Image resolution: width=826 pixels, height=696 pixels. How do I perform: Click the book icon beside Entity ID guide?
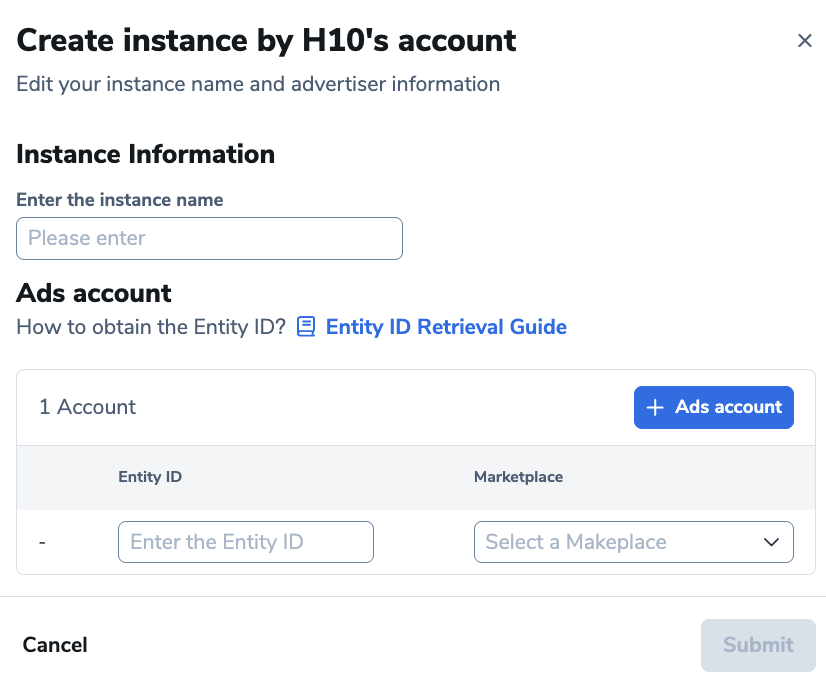[306, 327]
